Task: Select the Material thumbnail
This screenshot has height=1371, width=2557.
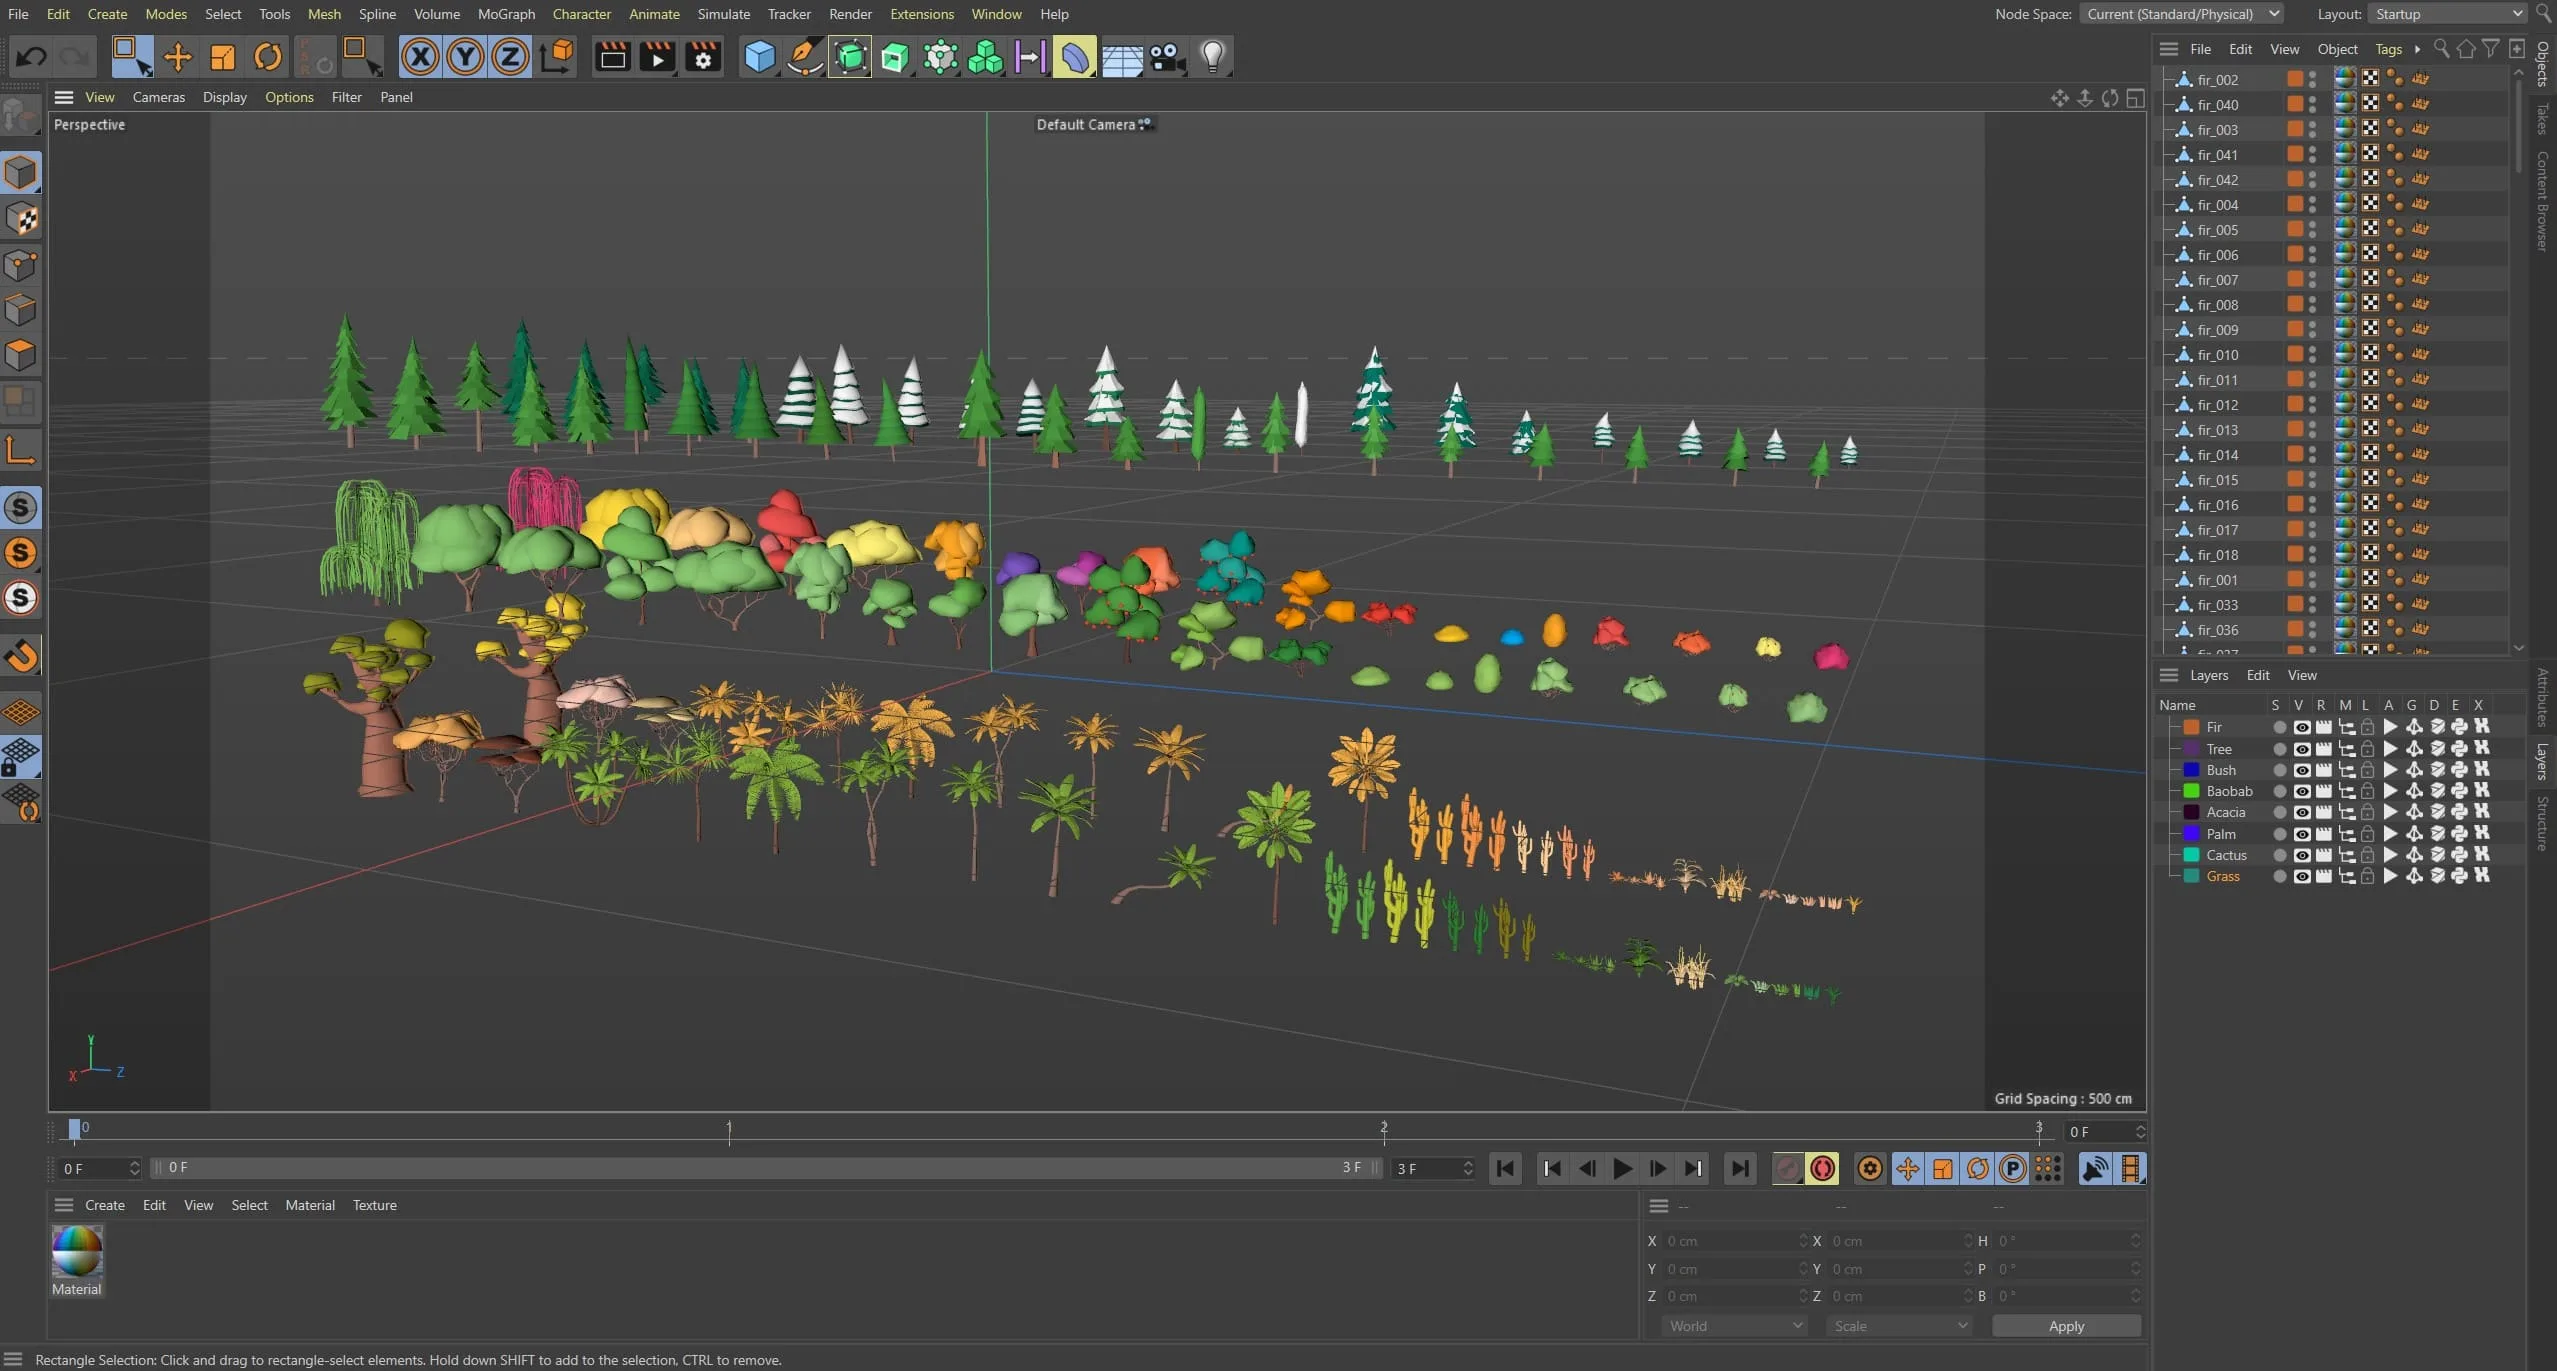Action: pyautogui.click(x=77, y=1251)
